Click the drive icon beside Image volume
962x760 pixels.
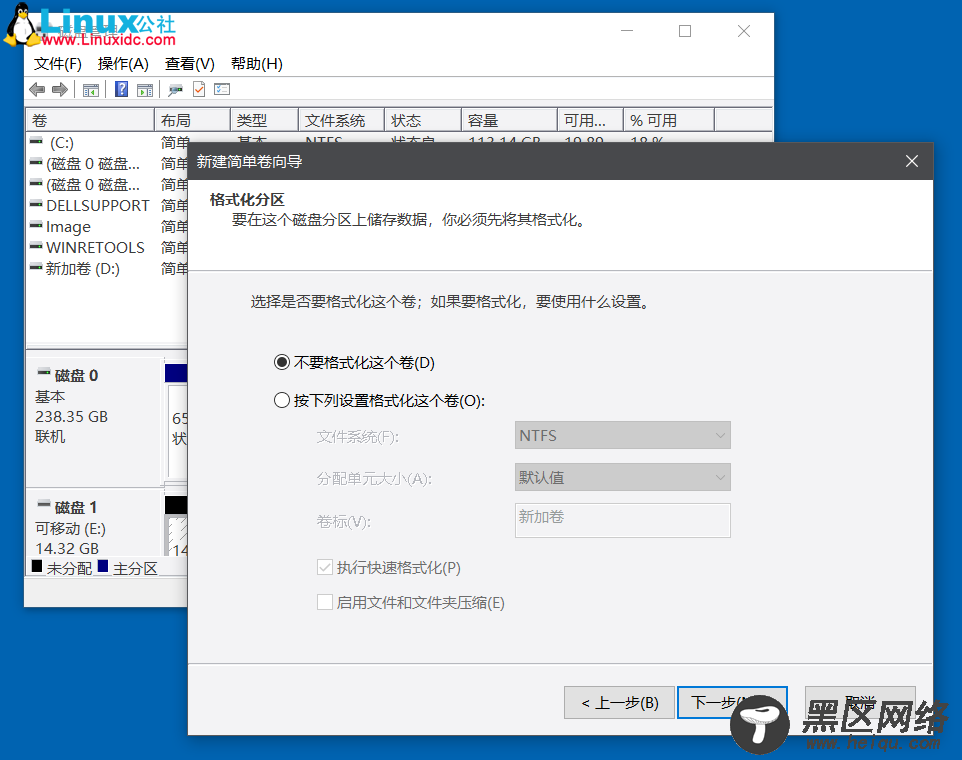36,225
